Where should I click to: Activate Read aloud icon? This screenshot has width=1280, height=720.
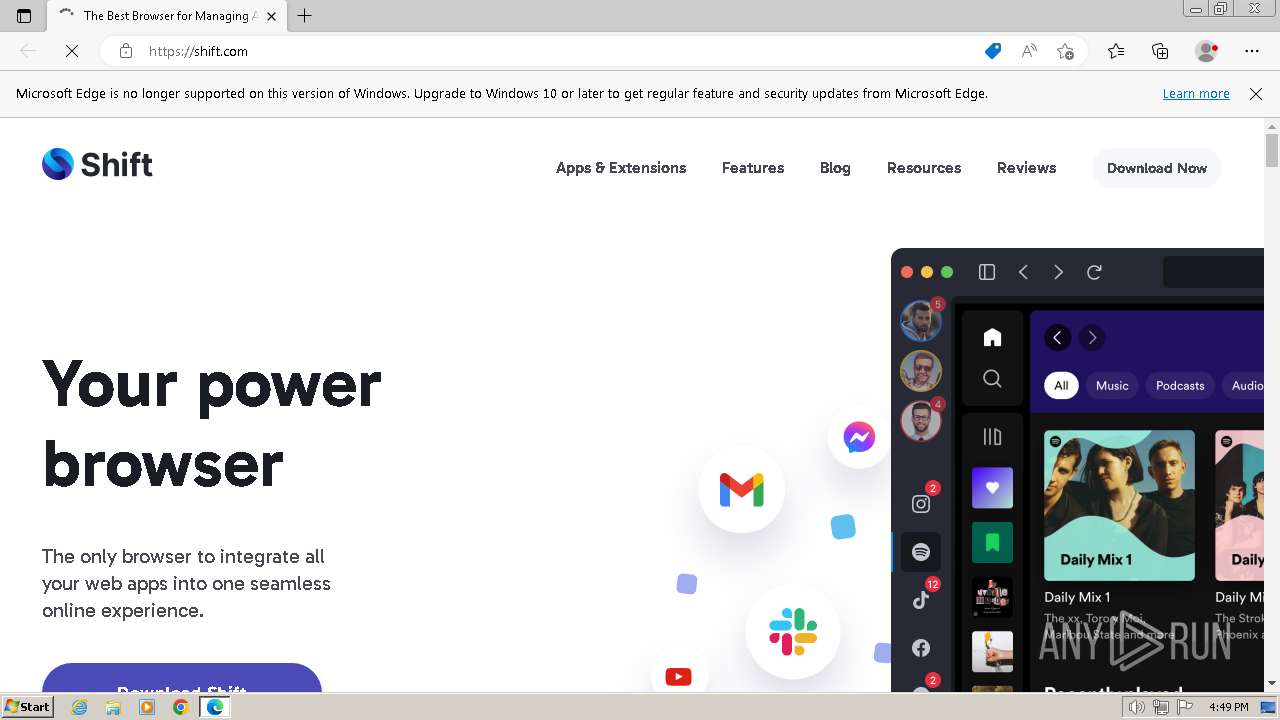(x=1029, y=51)
